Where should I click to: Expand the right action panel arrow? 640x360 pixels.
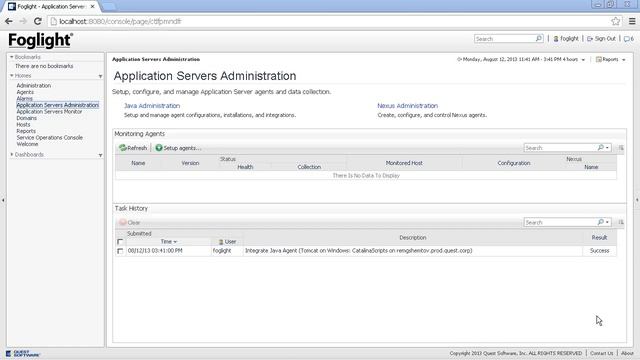pos(637,200)
